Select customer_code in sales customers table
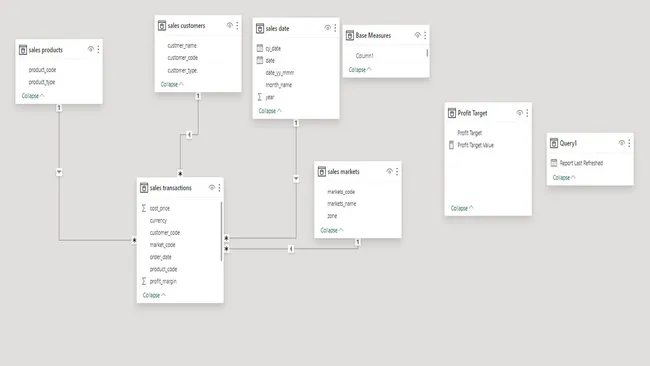This screenshot has height=366, width=650. [x=182, y=58]
